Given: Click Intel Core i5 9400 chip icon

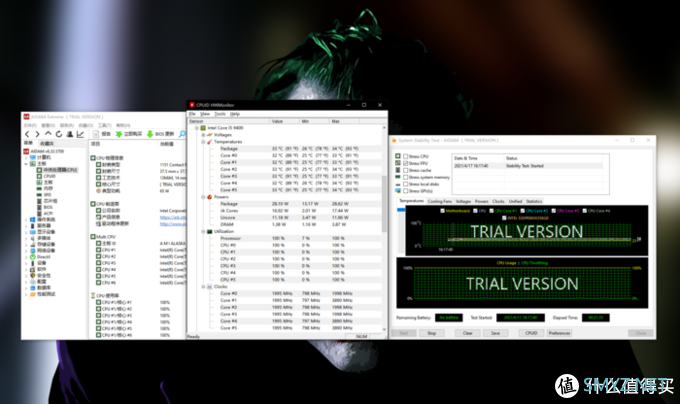Looking at the screenshot, I should (203, 128).
